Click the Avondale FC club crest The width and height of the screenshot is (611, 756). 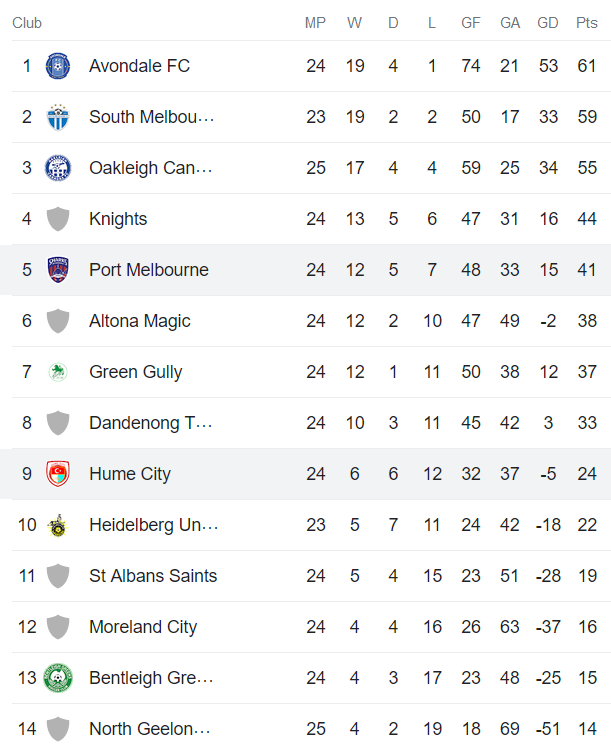point(58,67)
